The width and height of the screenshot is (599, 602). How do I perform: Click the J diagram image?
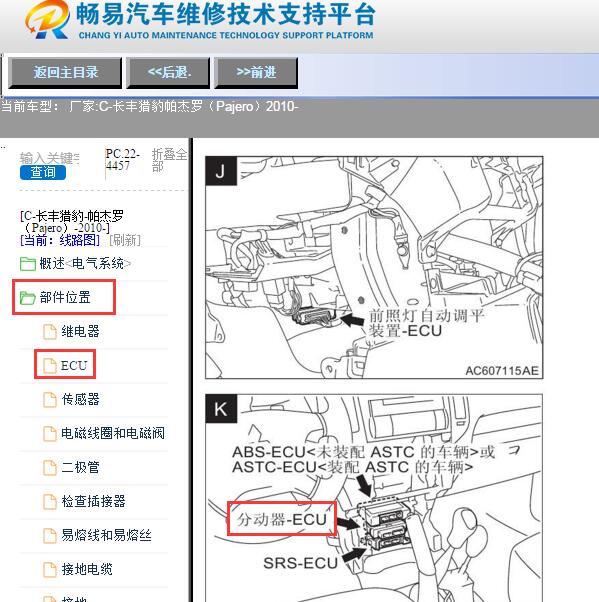click(x=374, y=268)
